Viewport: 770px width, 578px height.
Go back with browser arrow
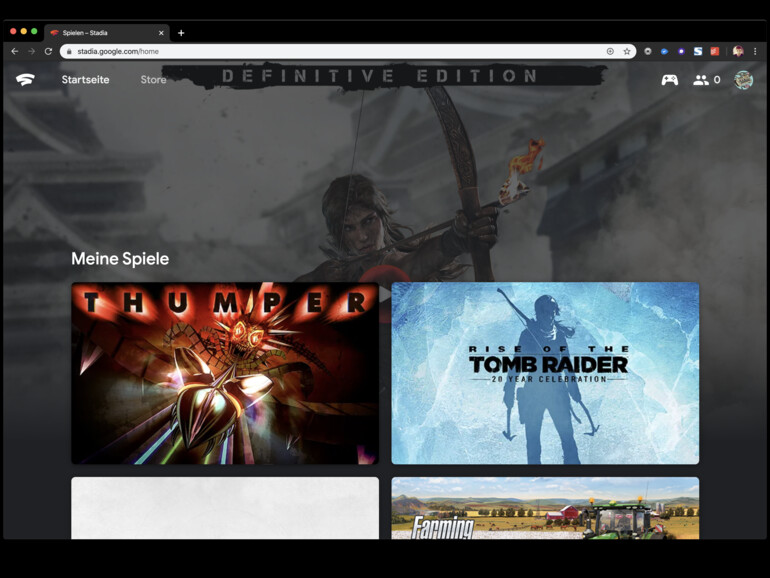[x=15, y=51]
